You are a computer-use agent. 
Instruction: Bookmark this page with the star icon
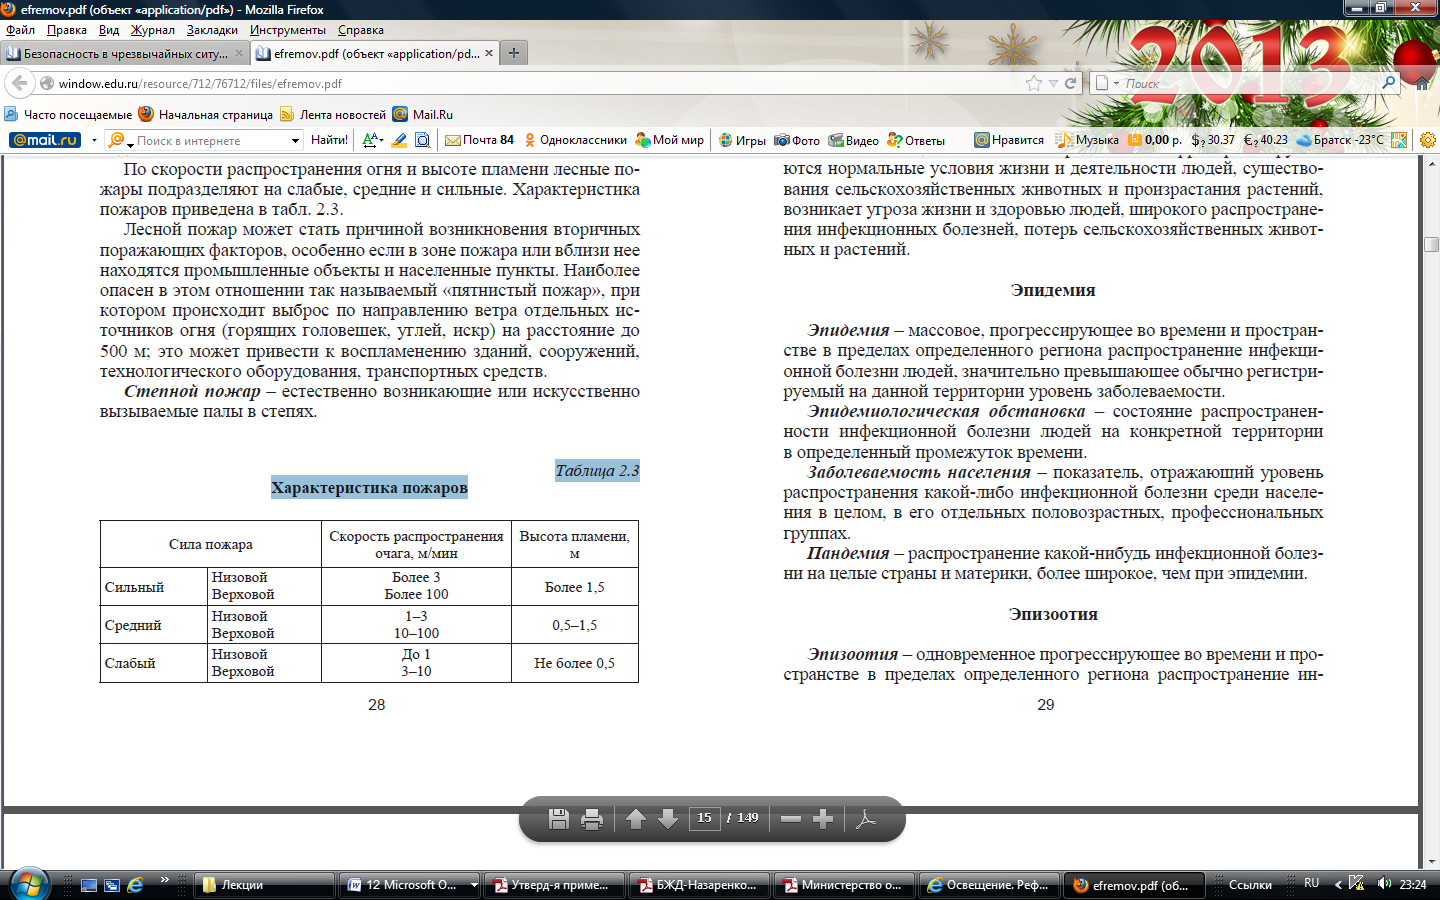tap(1034, 83)
